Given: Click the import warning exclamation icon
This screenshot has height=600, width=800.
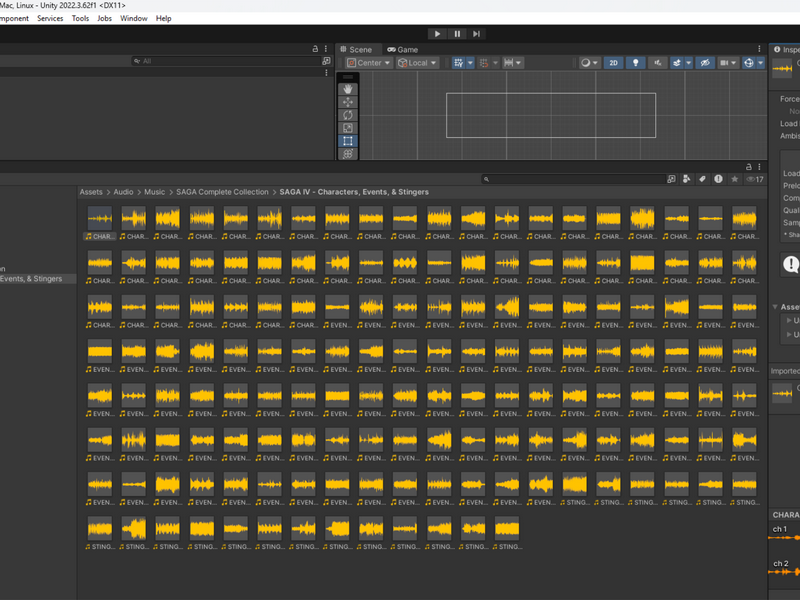Looking at the screenshot, I should 791,264.
